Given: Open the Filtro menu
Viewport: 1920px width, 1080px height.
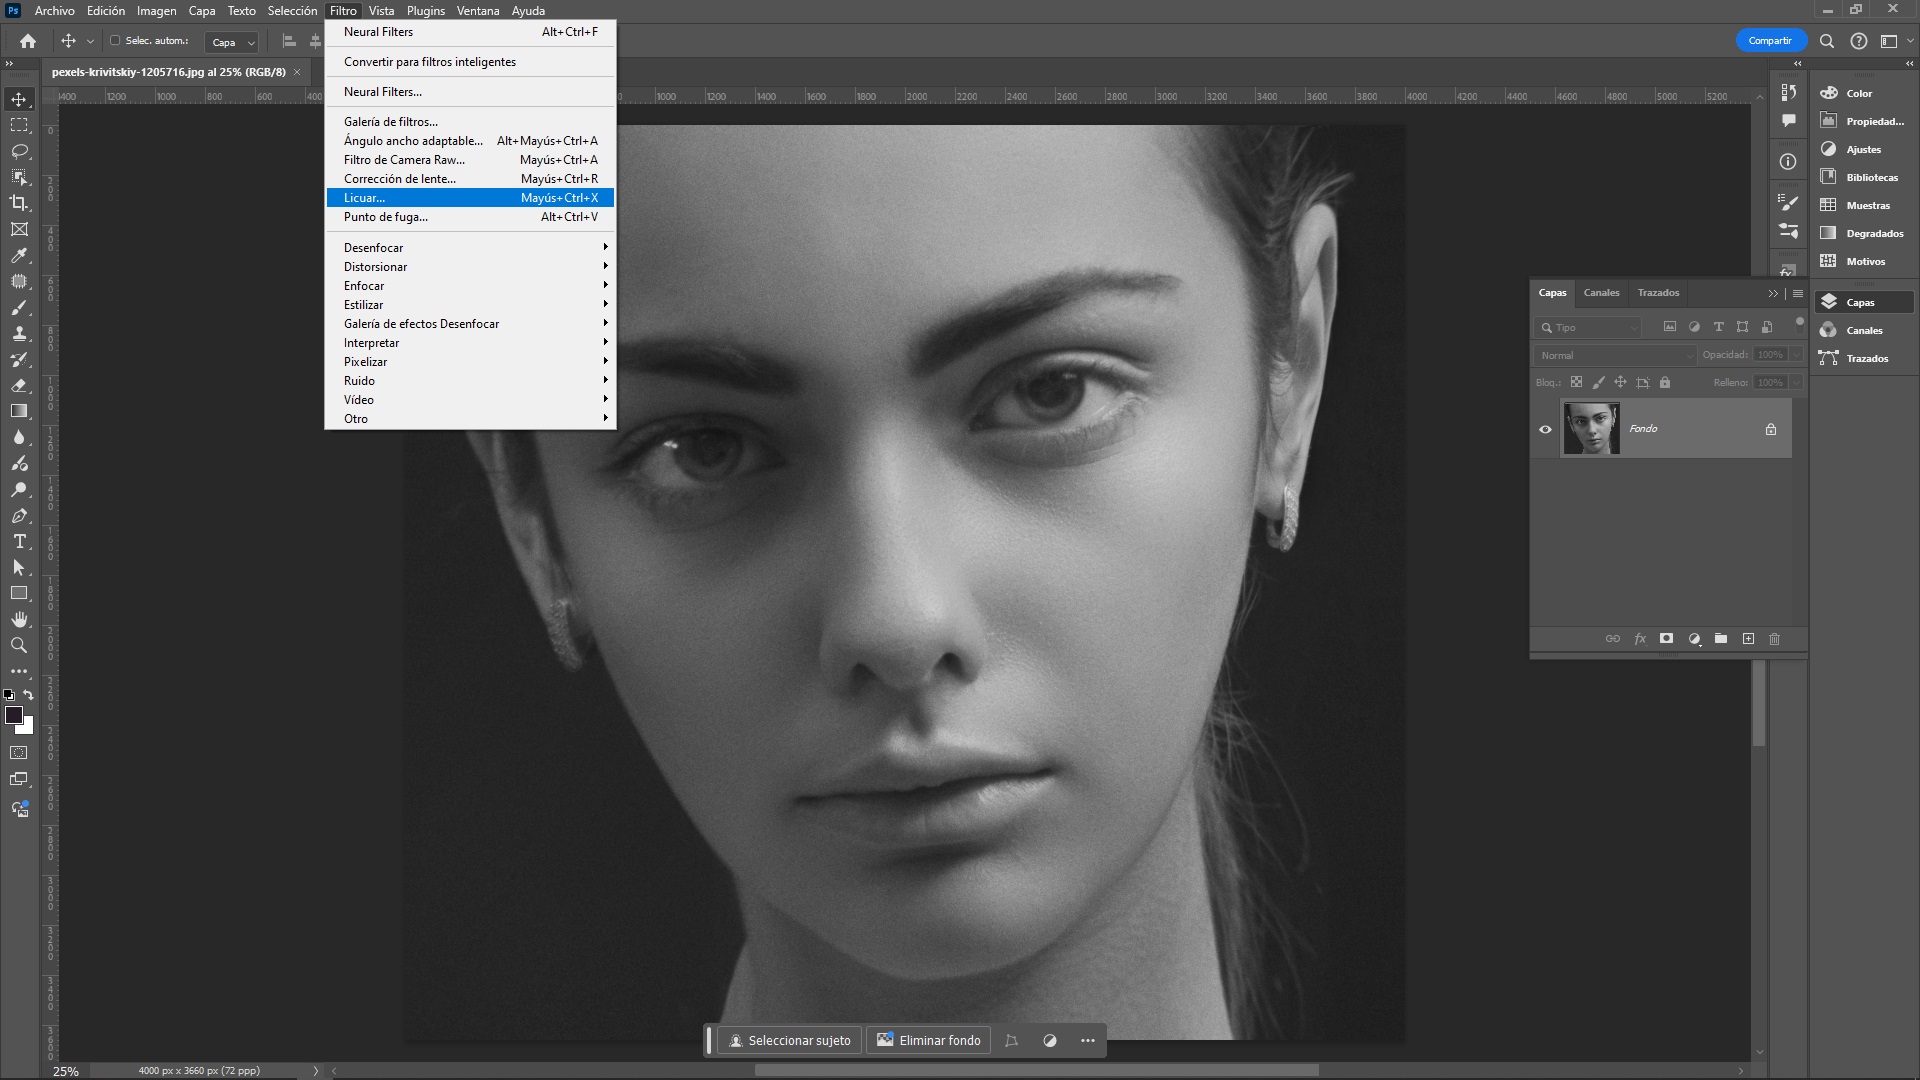Looking at the screenshot, I should point(342,11).
